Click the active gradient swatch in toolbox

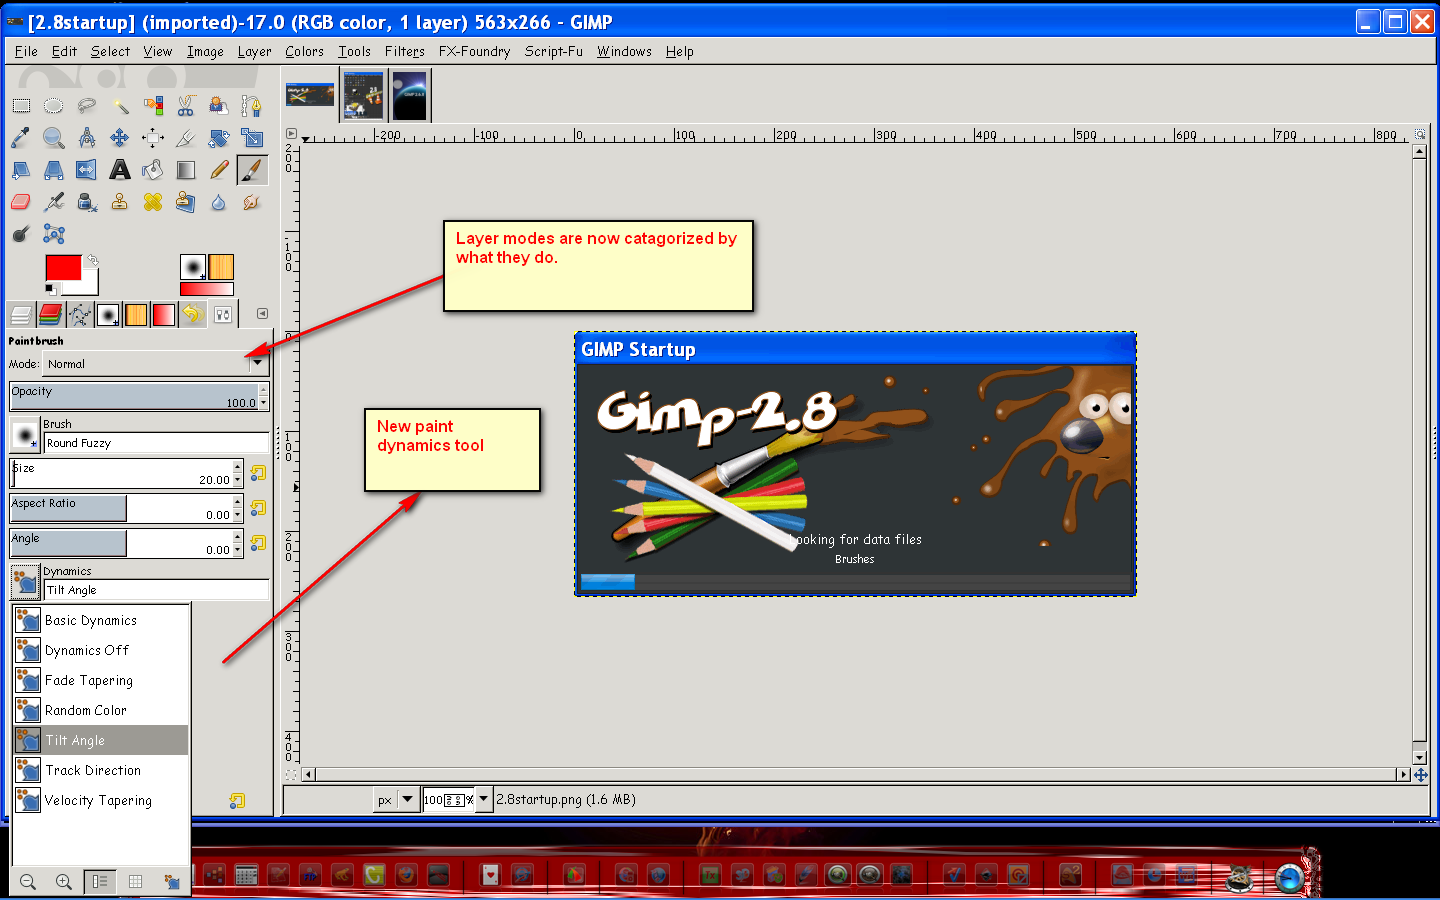pos(206,289)
